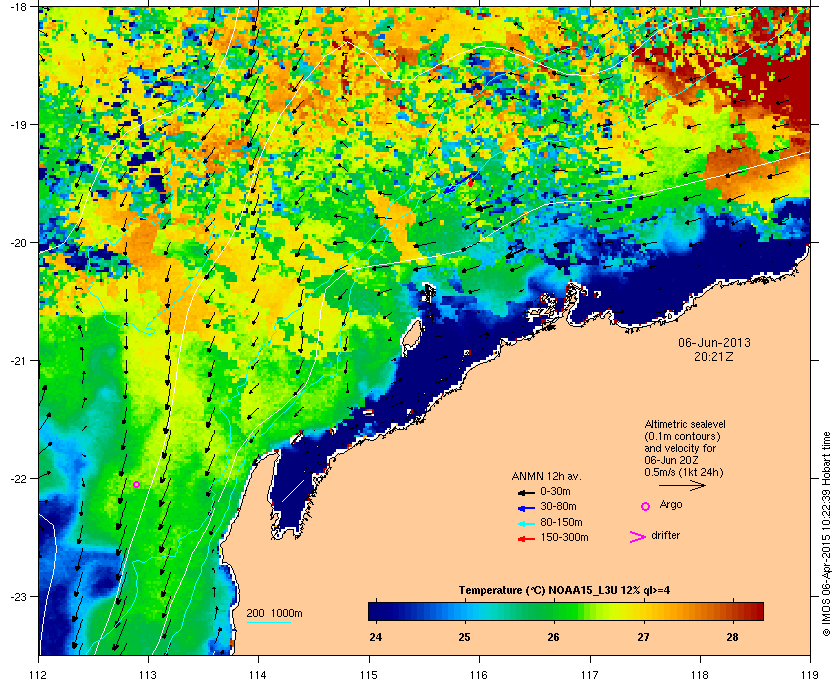Click the 'Argo' legend label

pos(671,505)
